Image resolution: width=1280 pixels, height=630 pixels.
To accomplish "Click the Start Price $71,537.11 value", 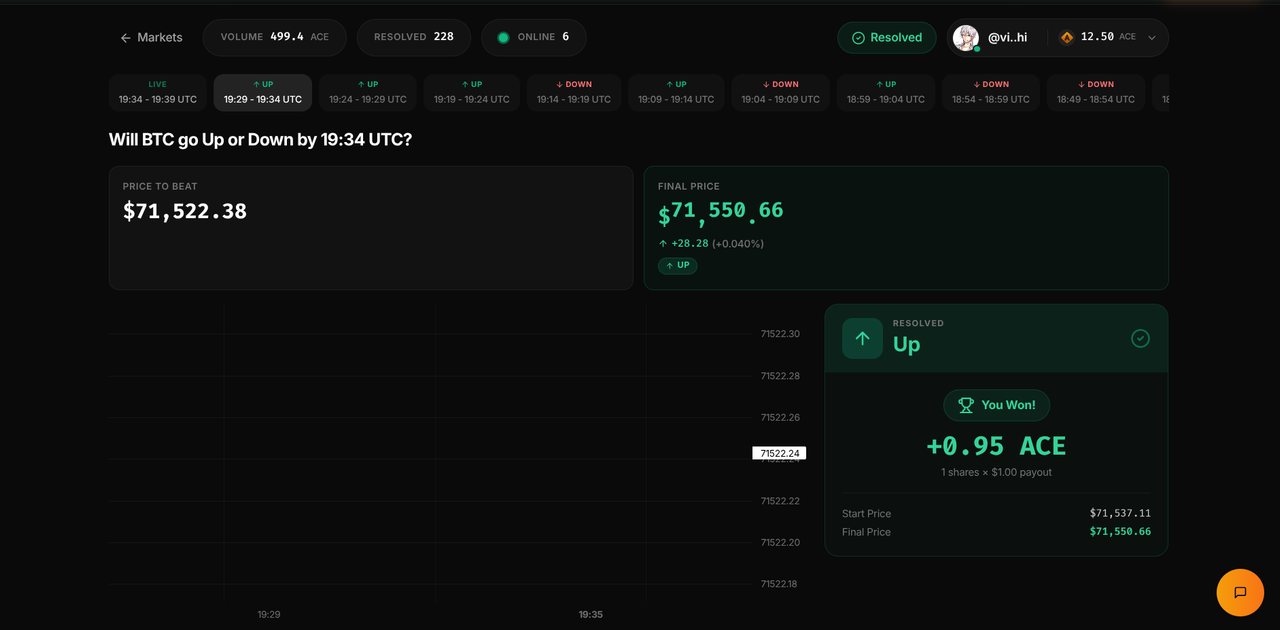I will coord(1120,513).
